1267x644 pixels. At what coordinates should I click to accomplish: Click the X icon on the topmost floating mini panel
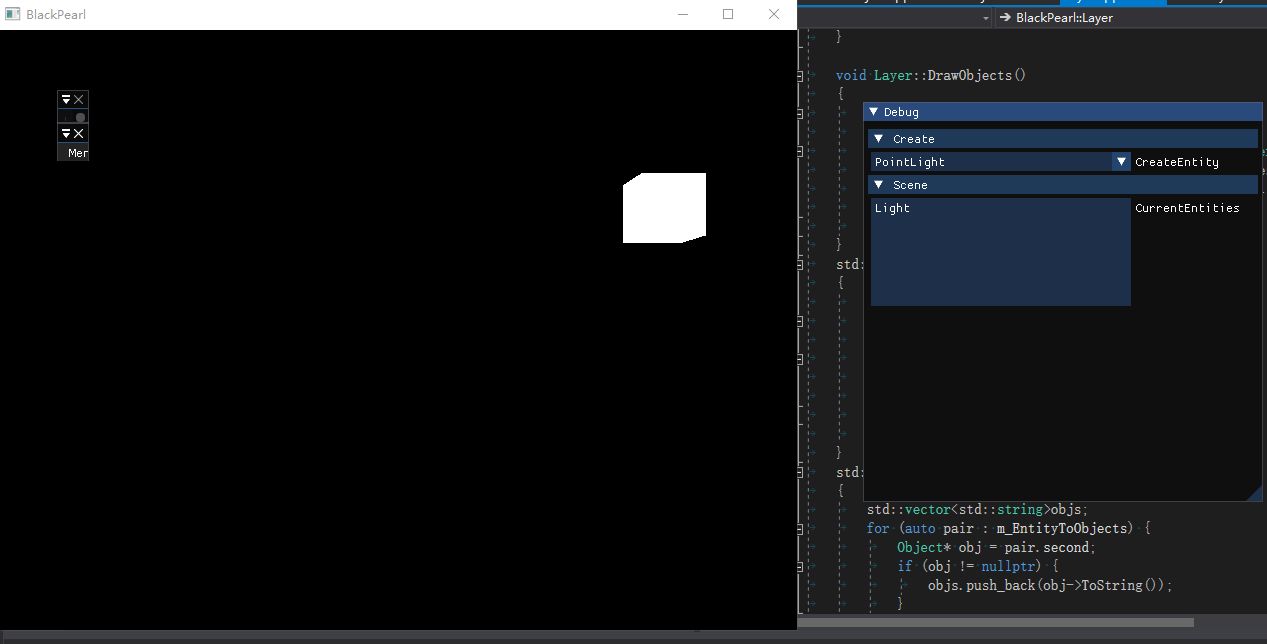78,99
